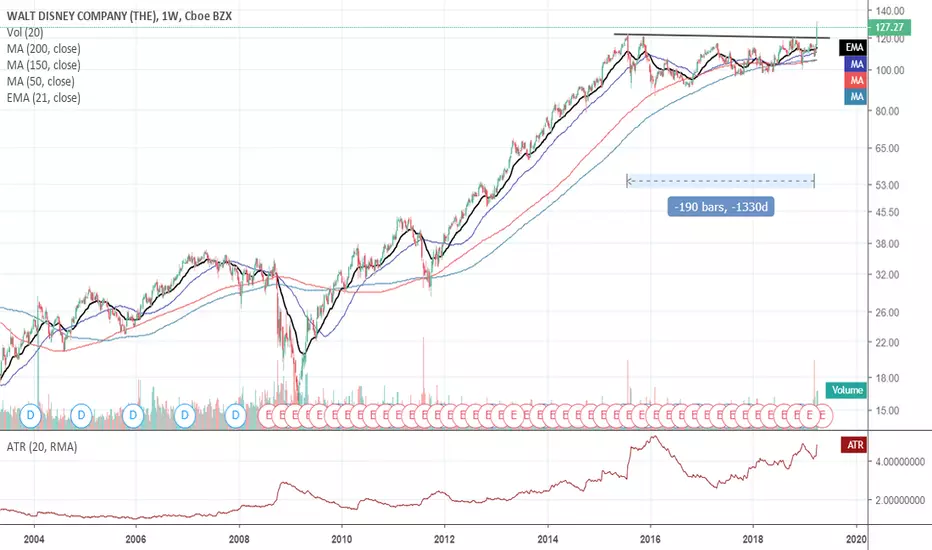The width and height of the screenshot is (932, 550).
Task: Click the dividend D marker nearest 2006
Action: (x=133, y=414)
